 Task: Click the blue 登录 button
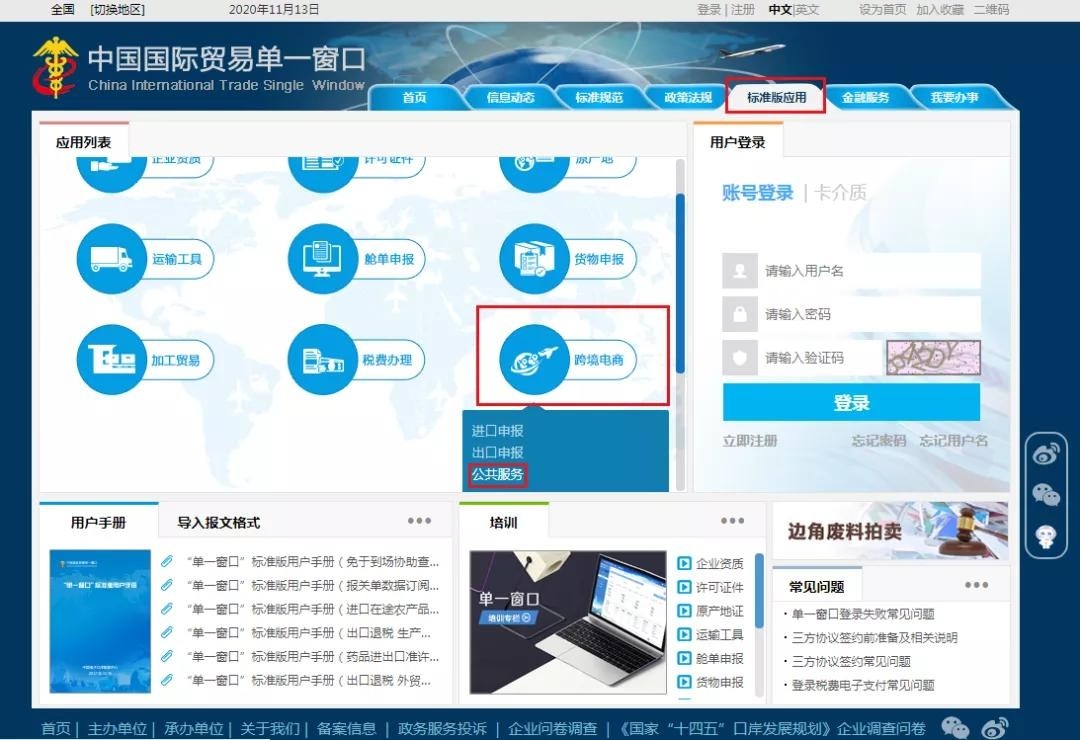851,402
